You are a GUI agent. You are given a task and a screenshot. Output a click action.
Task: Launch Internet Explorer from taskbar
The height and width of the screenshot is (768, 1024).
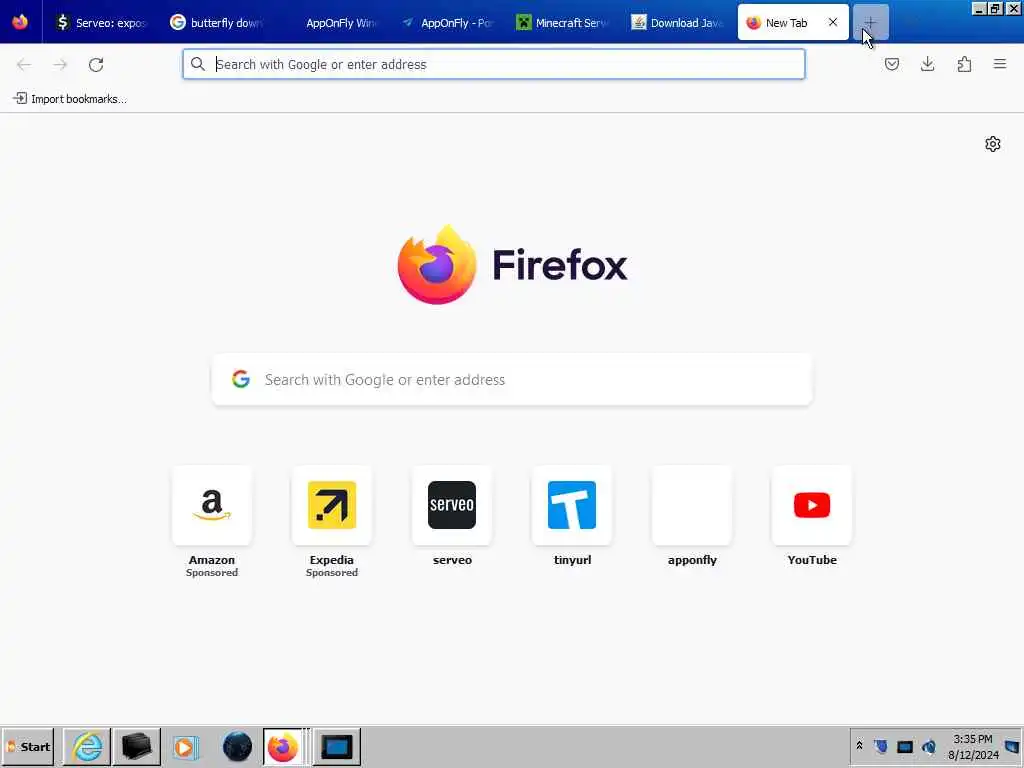[x=87, y=746]
